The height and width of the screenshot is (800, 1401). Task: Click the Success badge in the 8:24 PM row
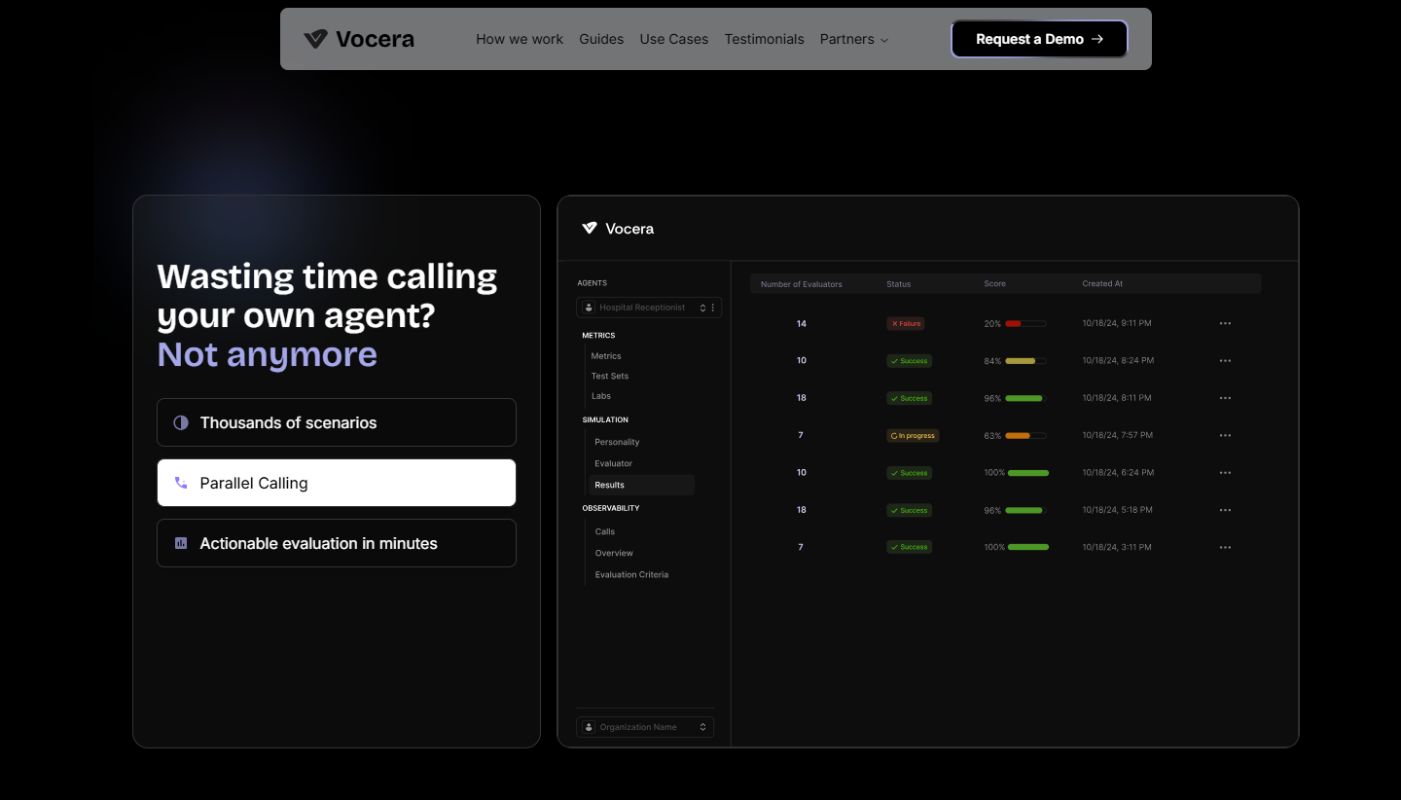[x=909, y=361]
